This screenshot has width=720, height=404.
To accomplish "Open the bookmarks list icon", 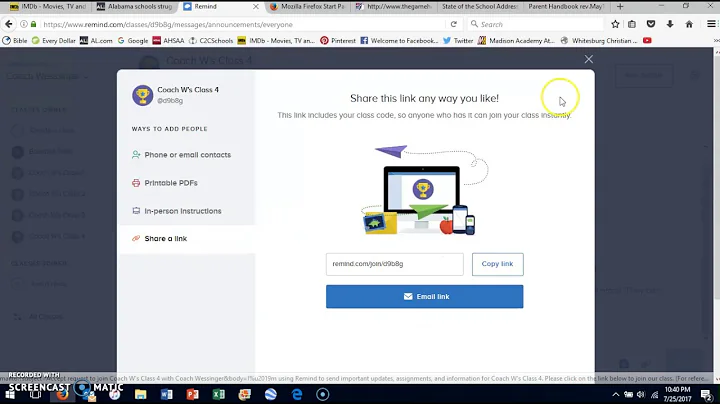I will coord(632,24).
